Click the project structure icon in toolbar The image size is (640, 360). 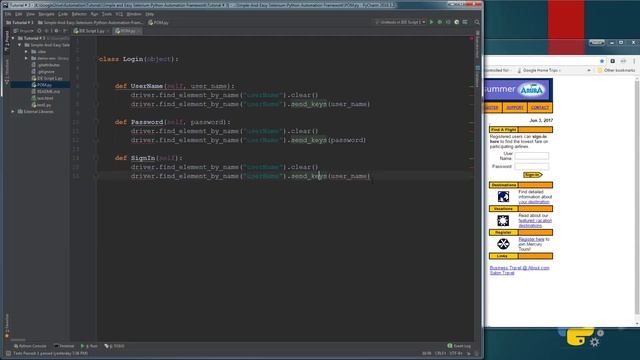tap(465, 22)
